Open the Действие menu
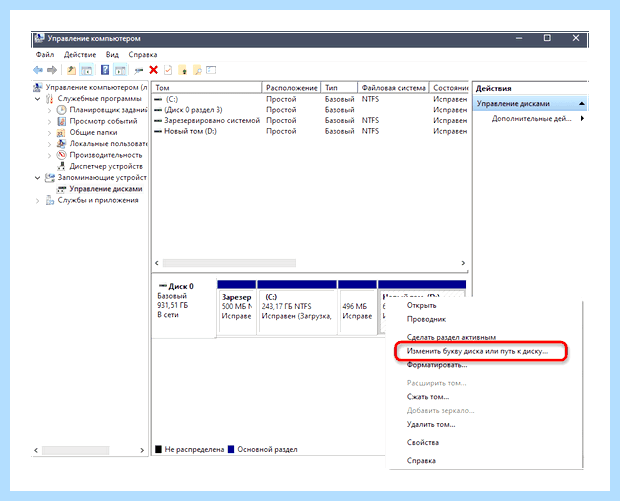This screenshot has height=501, width=620. pyautogui.click(x=80, y=55)
